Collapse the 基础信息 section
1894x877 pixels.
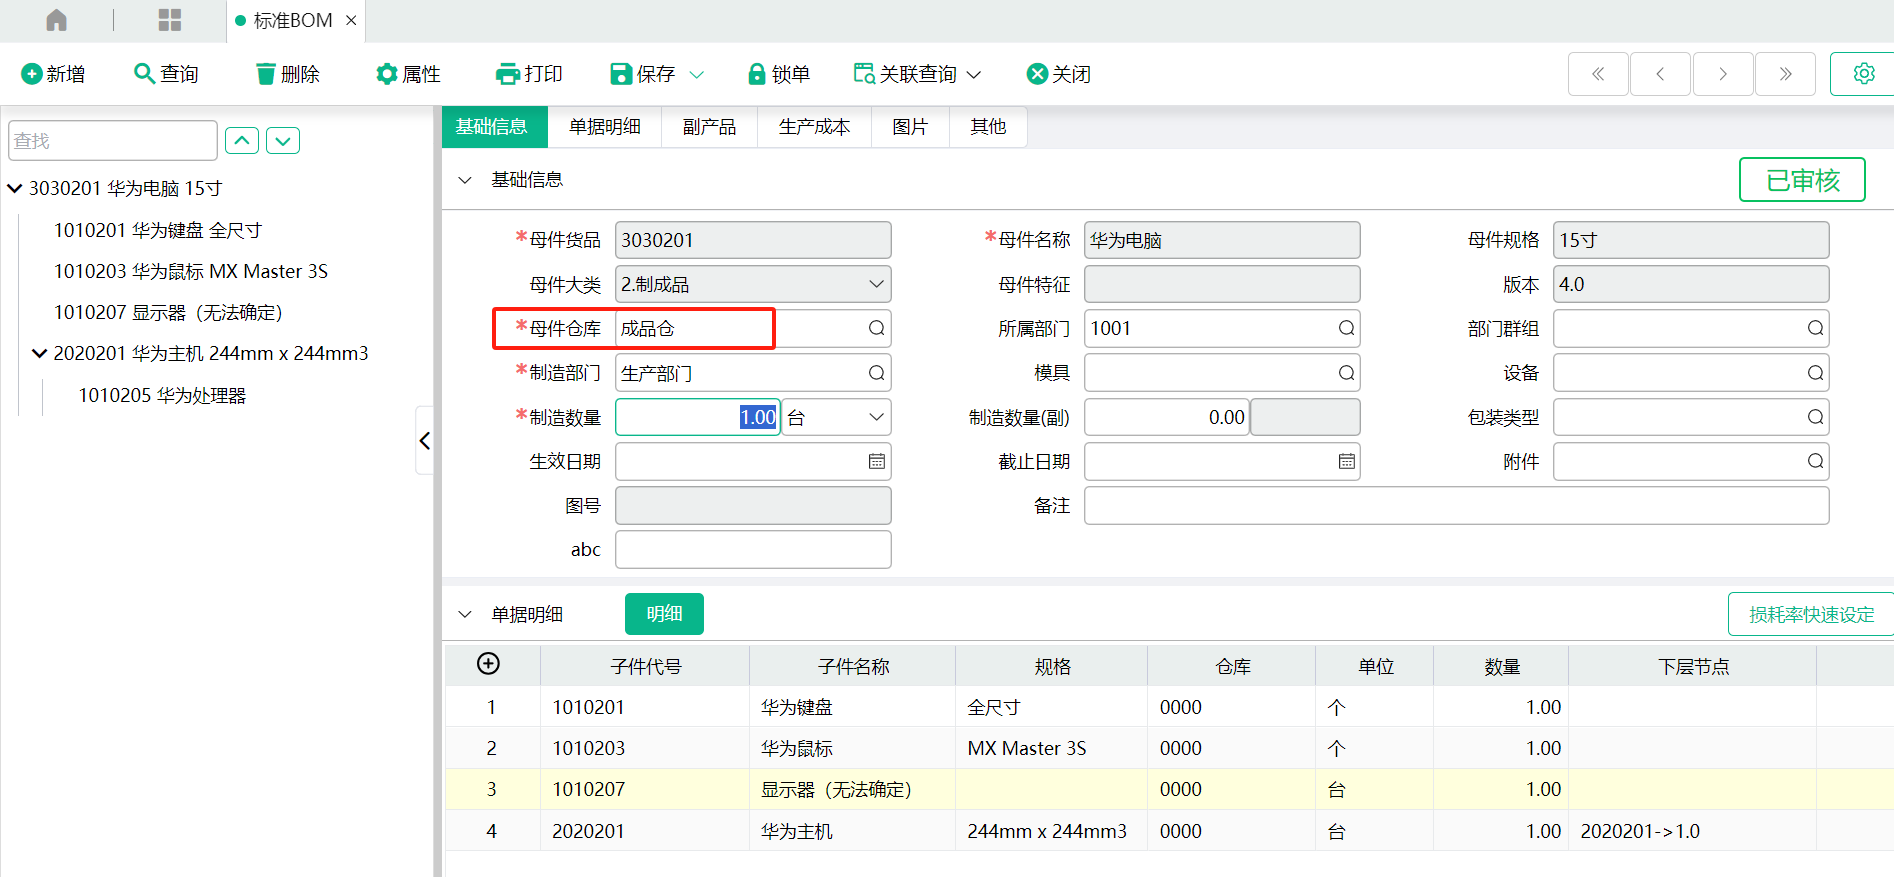pos(465,180)
